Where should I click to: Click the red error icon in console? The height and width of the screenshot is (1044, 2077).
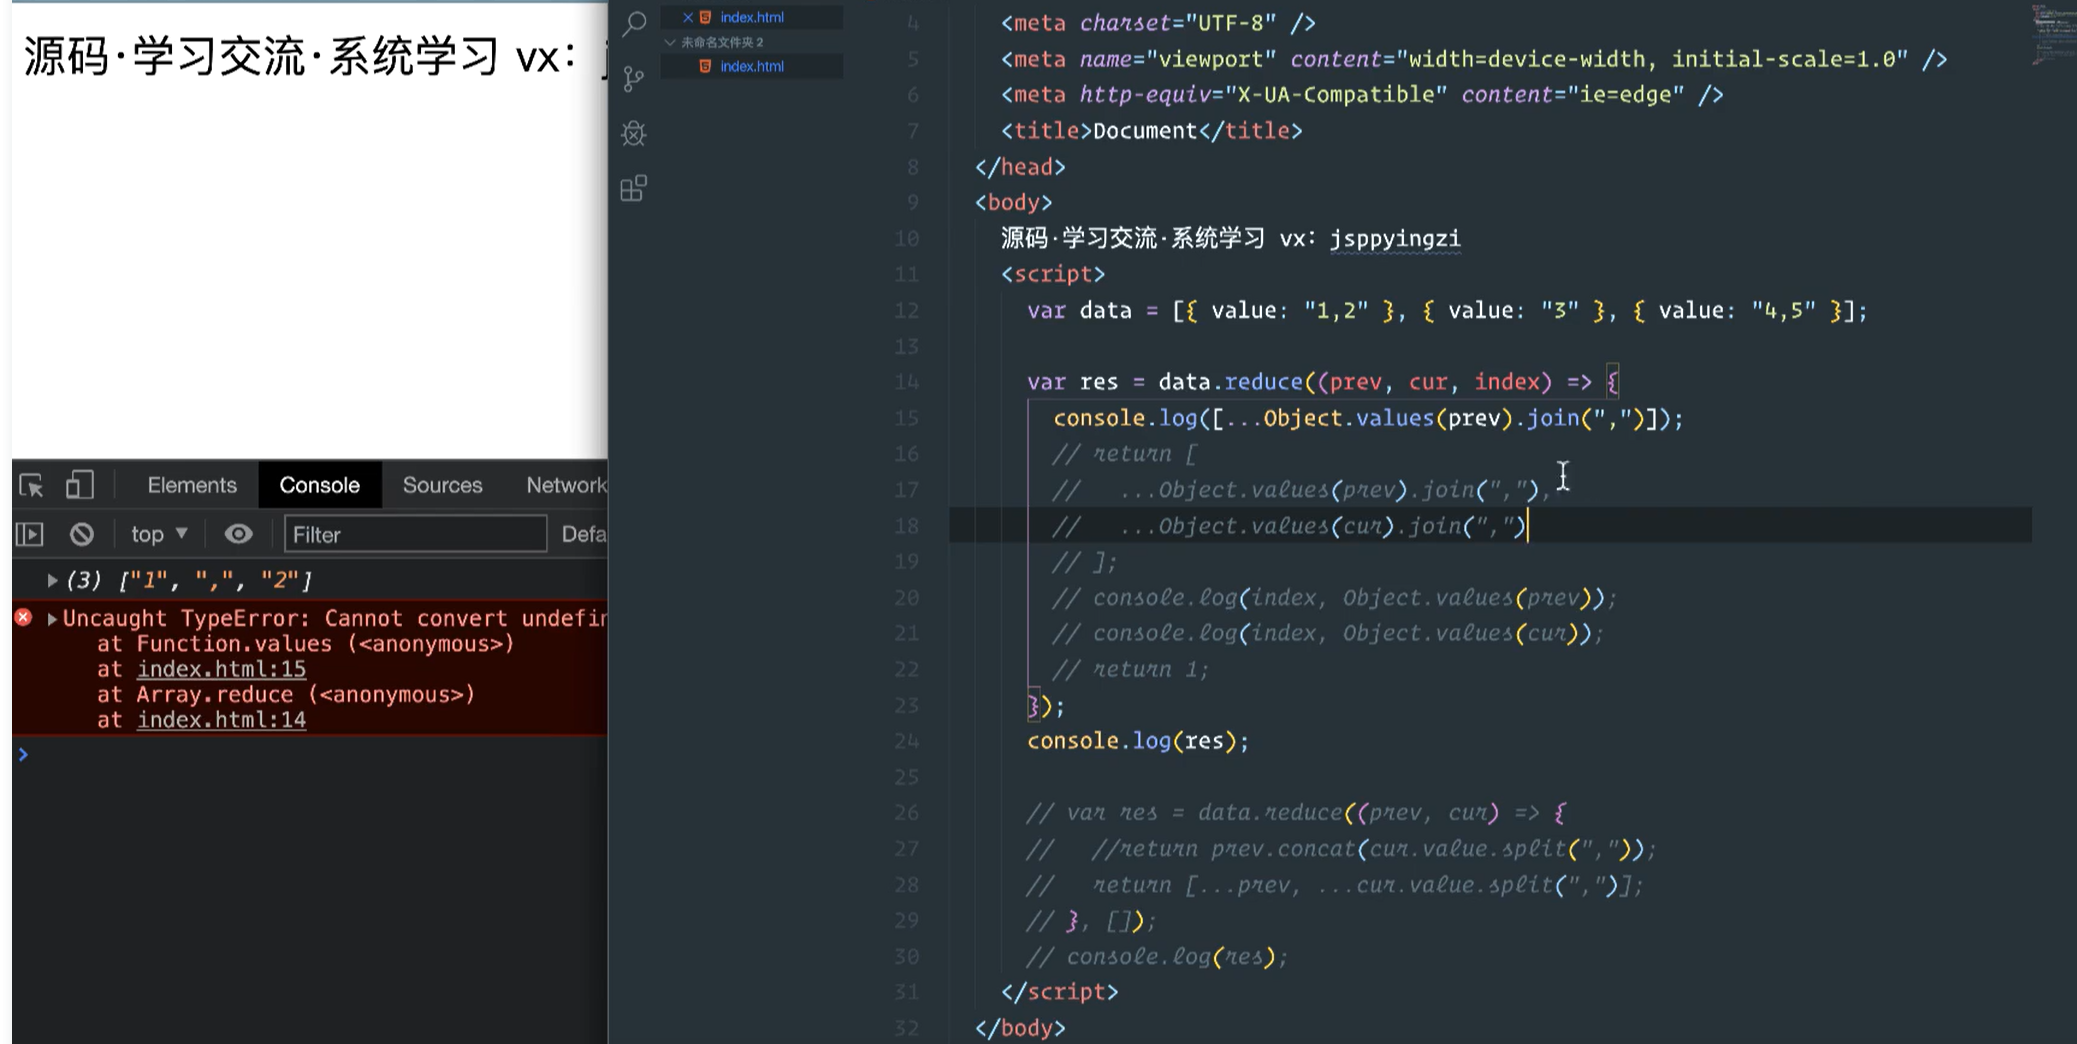[24, 618]
